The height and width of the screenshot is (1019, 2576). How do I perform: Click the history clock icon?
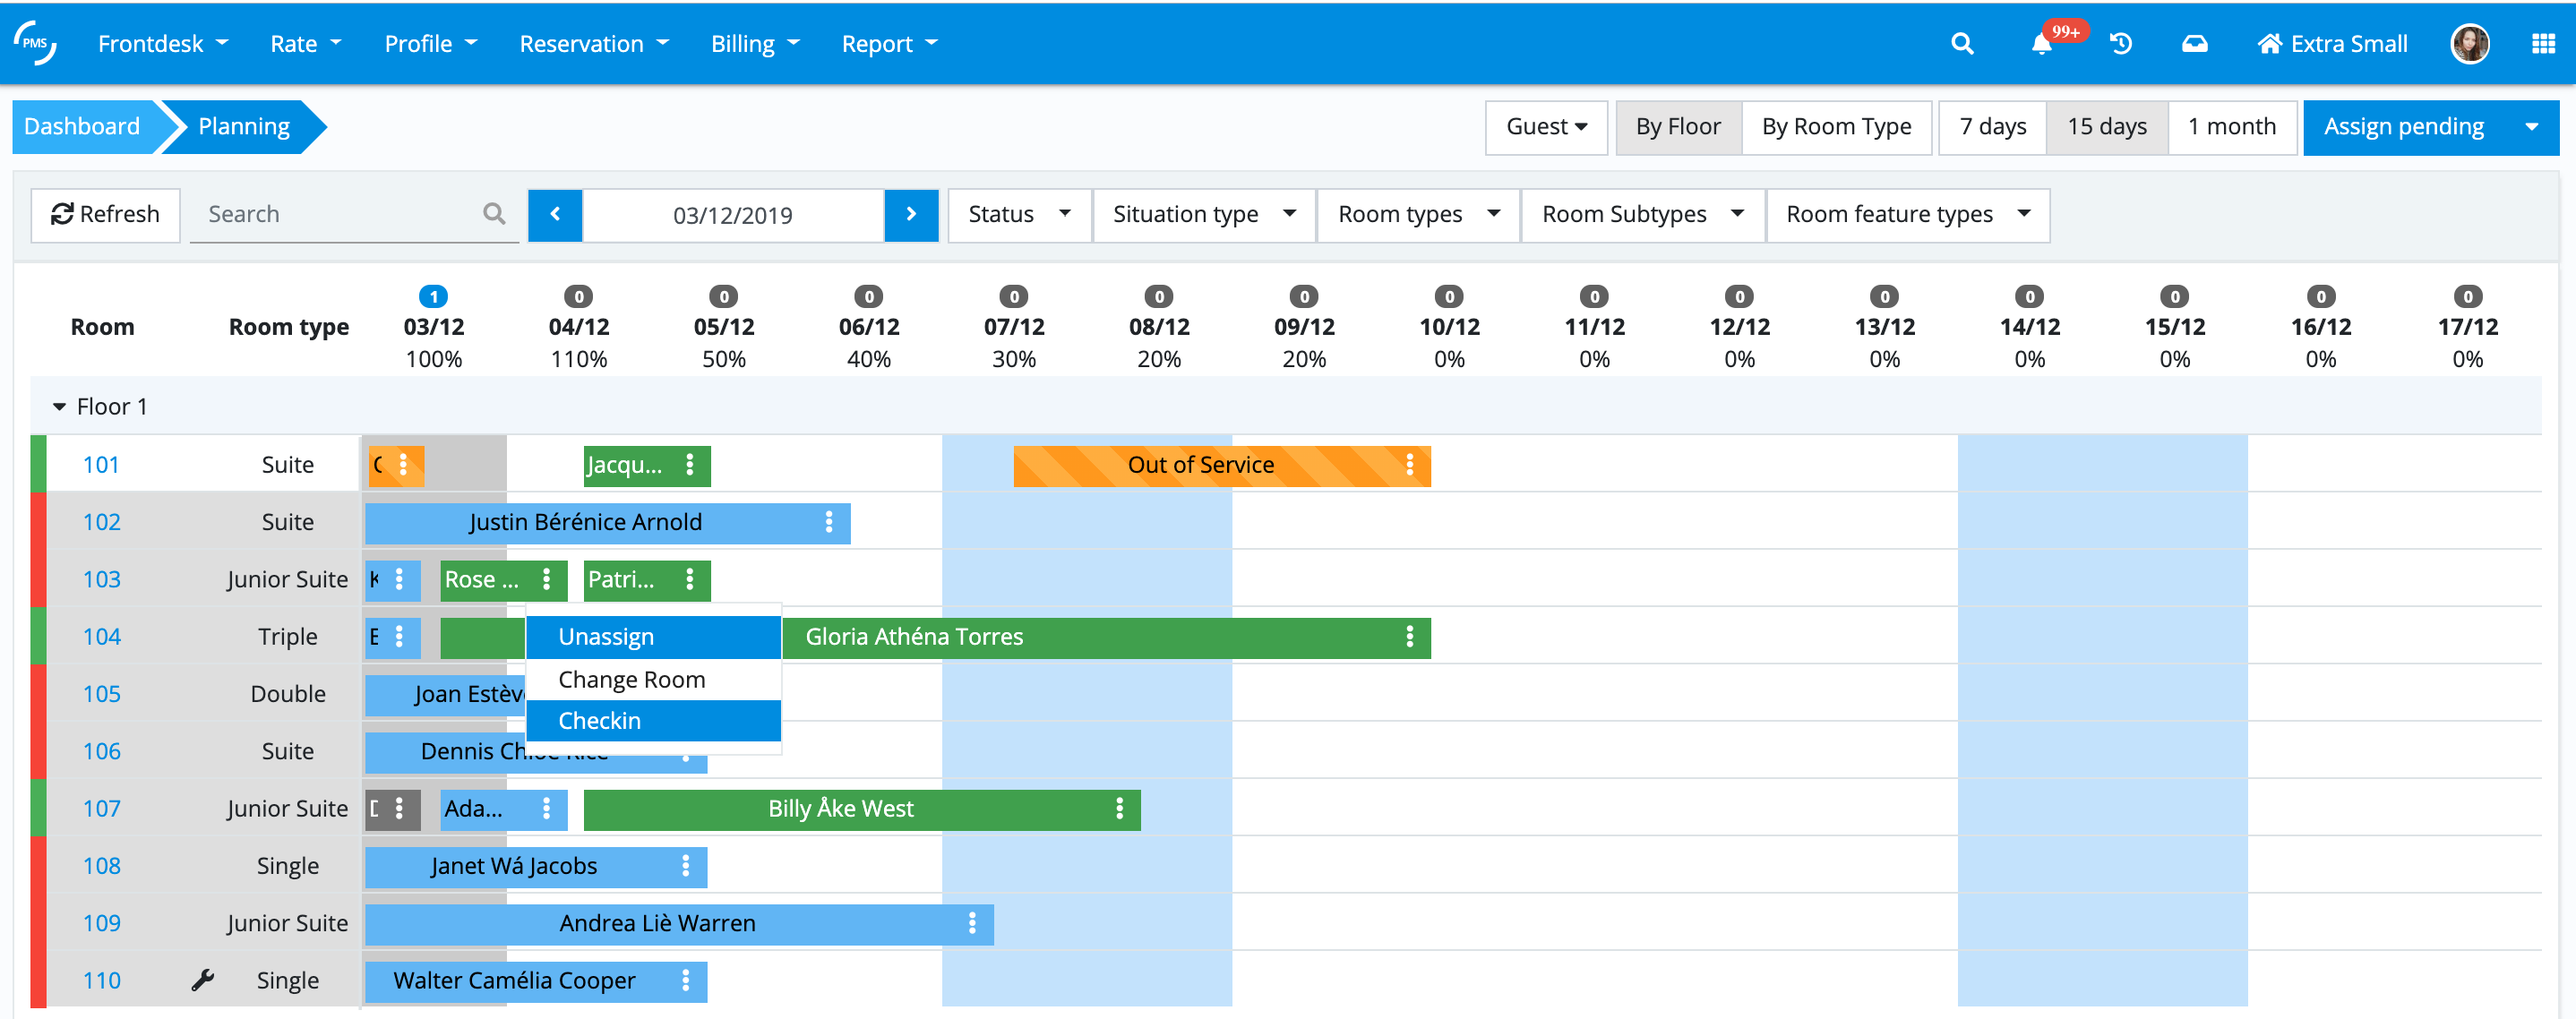tap(2120, 44)
